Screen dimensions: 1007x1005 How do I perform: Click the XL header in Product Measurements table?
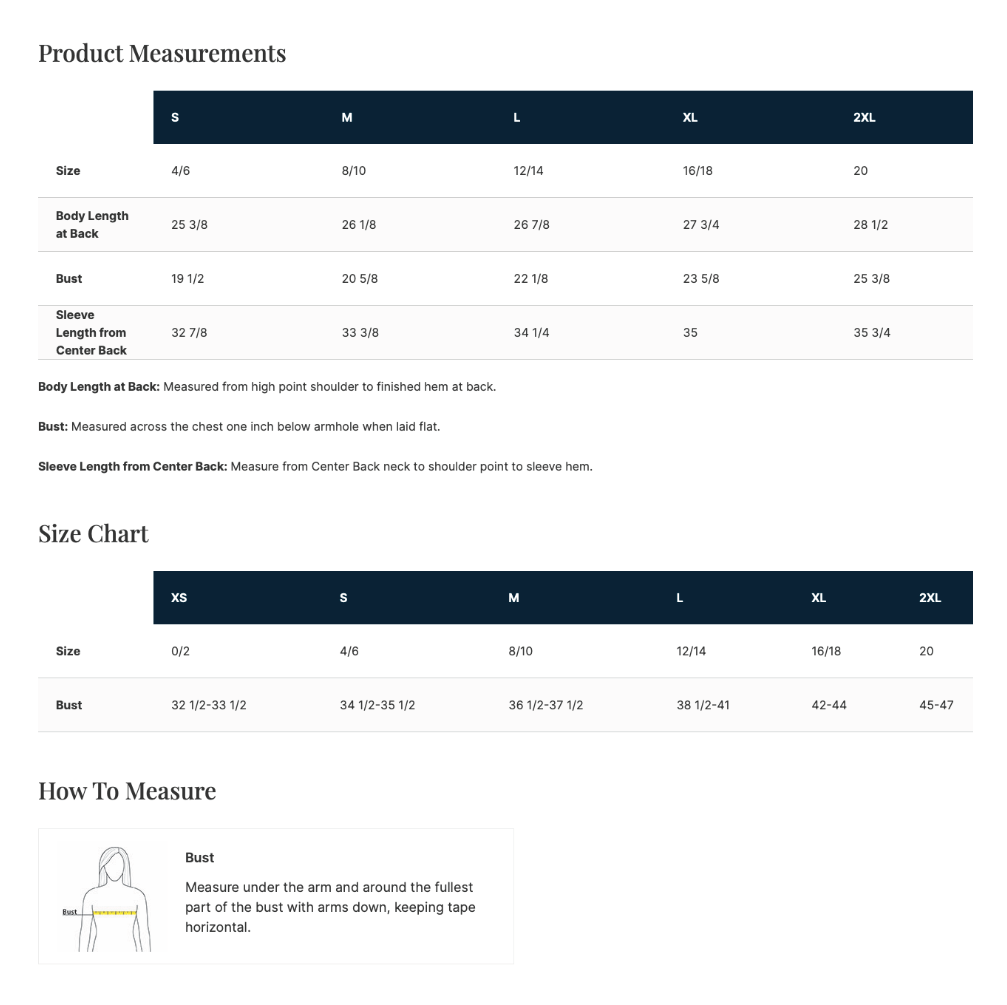pyautogui.click(x=690, y=118)
